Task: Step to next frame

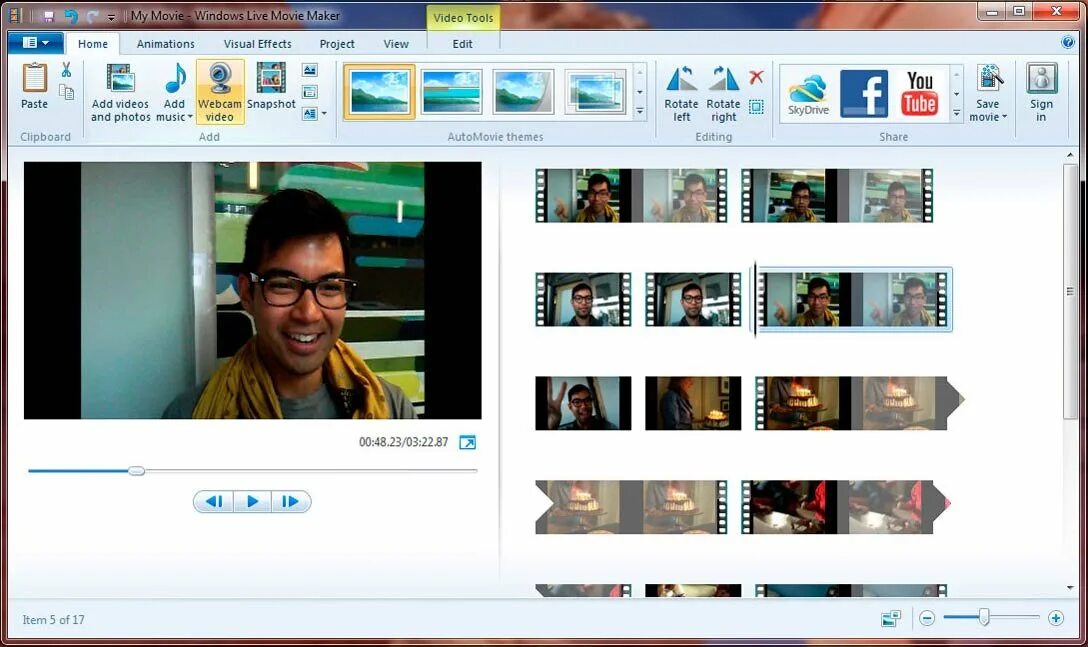Action: tap(291, 501)
